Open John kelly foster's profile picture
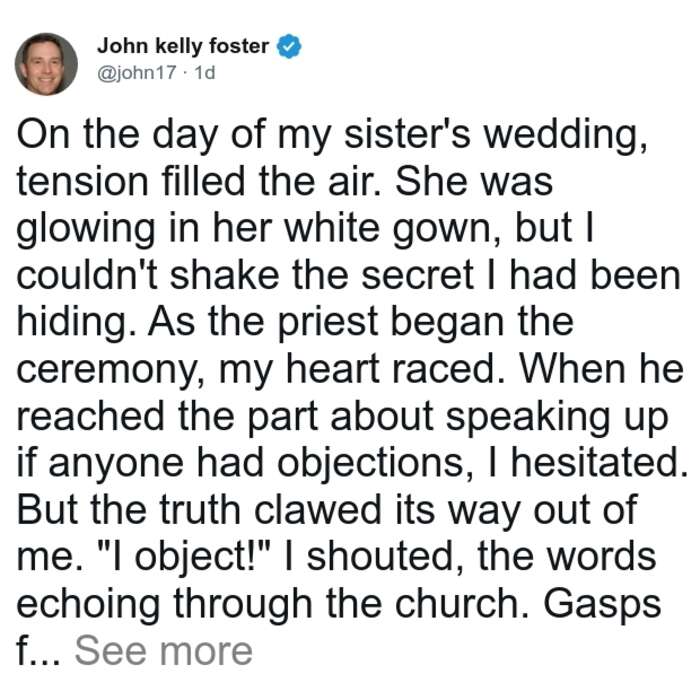Image resolution: width=700 pixels, height=700 pixels. tap(46, 64)
